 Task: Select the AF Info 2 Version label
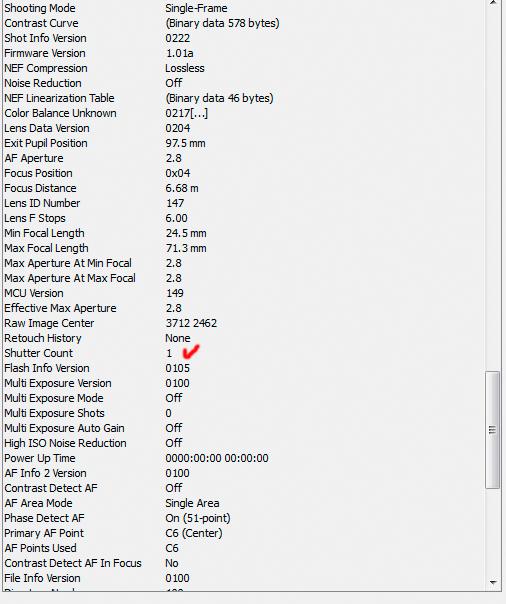[45, 474]
